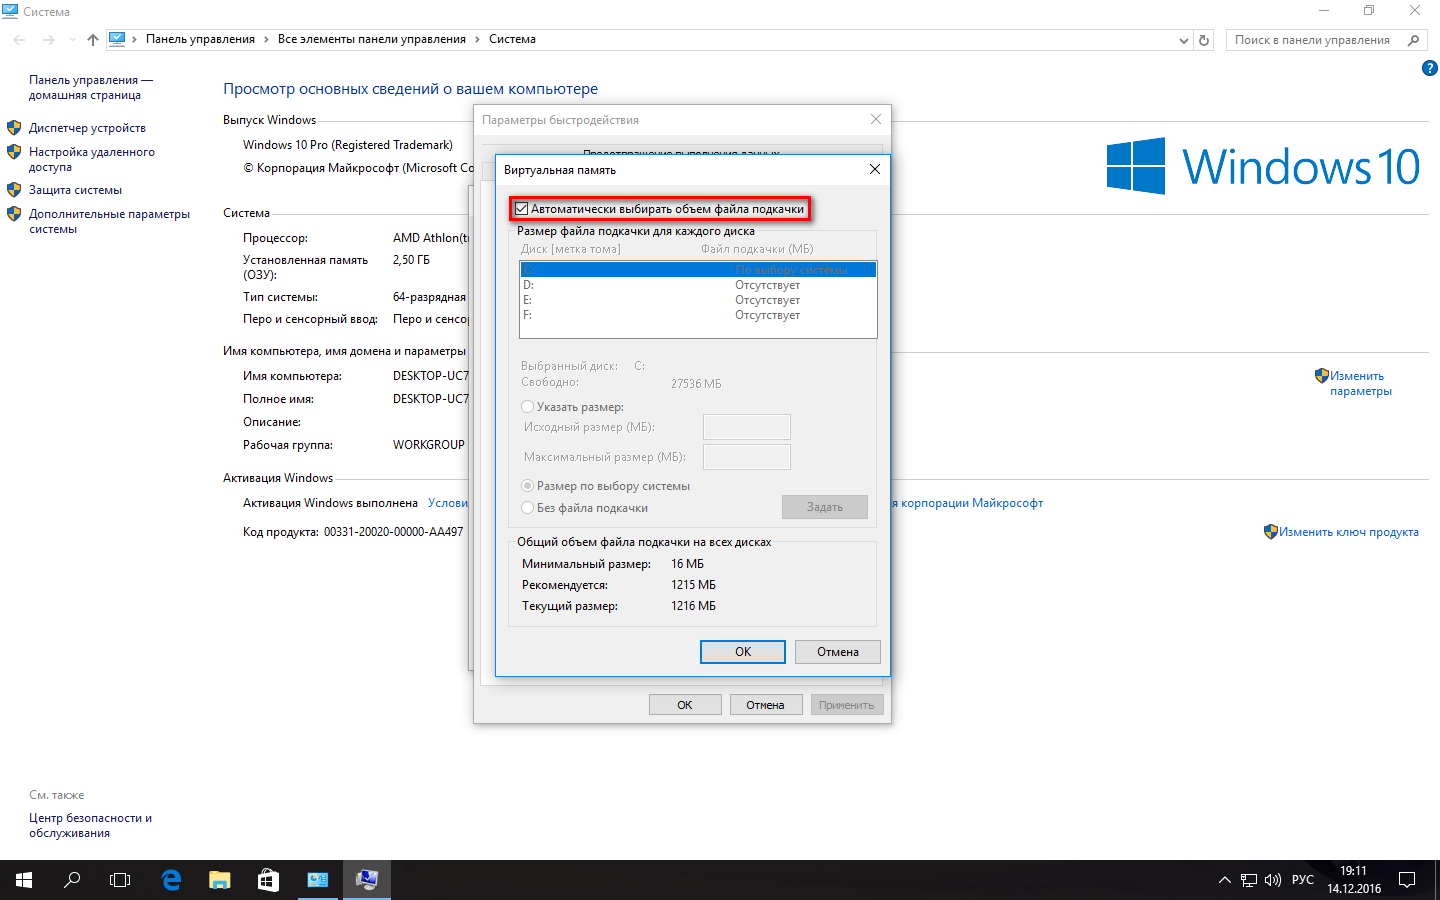Screen dimensions: 1440x900
Task: Open the address bar history dropdown
Action: 1184,40
